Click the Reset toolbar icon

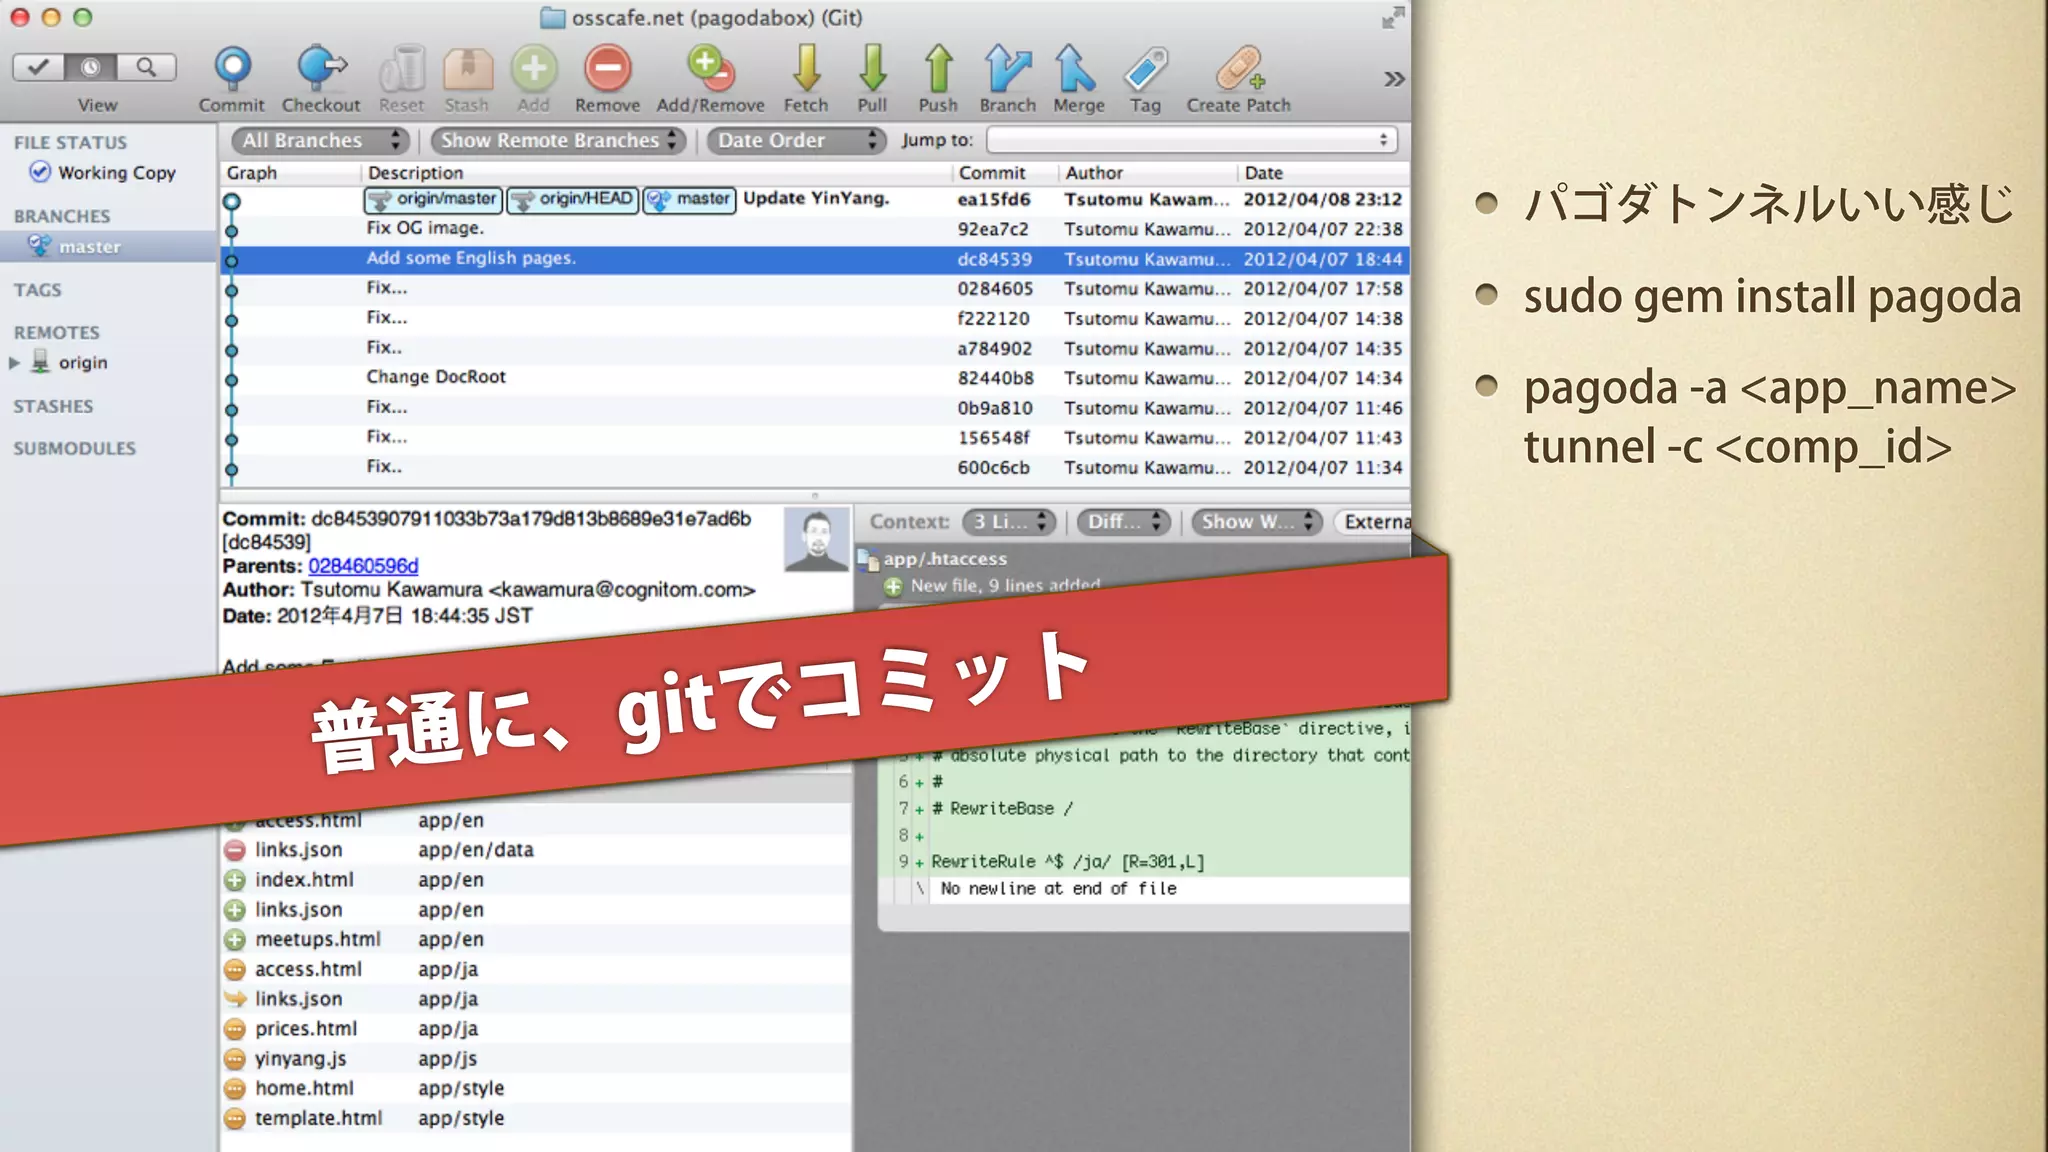(402, 69)
